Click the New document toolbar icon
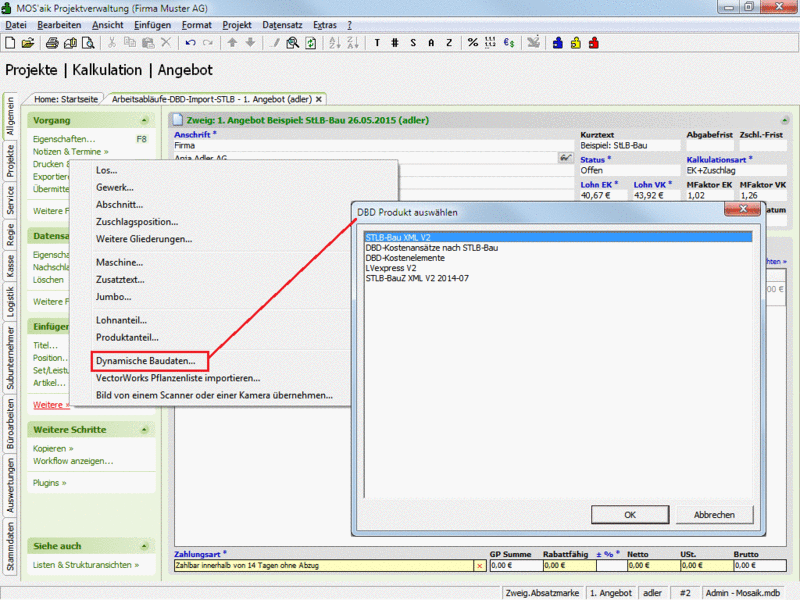Viewport: 800px width, 600px height. (10, 43)
